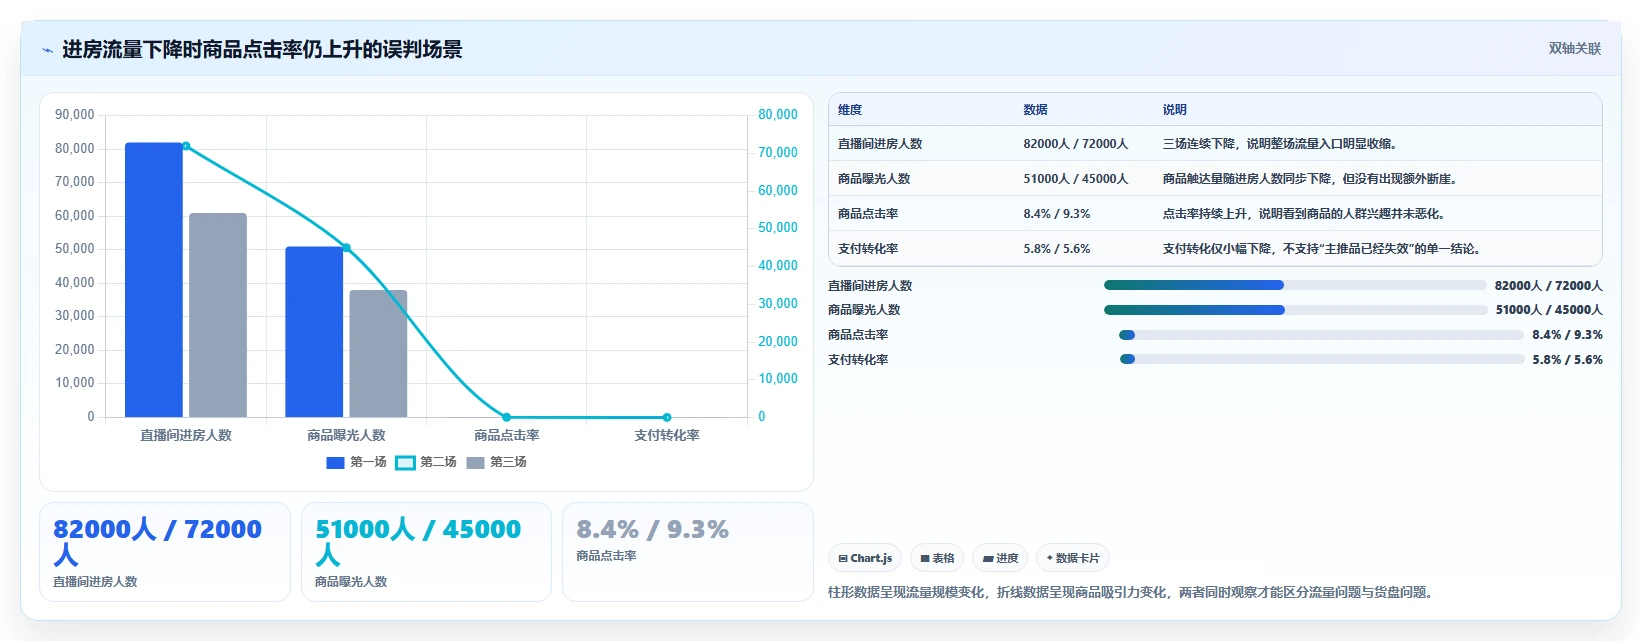The width and height of the screenshot is (1642, 641).
Task: Select the 数据卡片 tag chip
Action: (x=1073, y=558)
